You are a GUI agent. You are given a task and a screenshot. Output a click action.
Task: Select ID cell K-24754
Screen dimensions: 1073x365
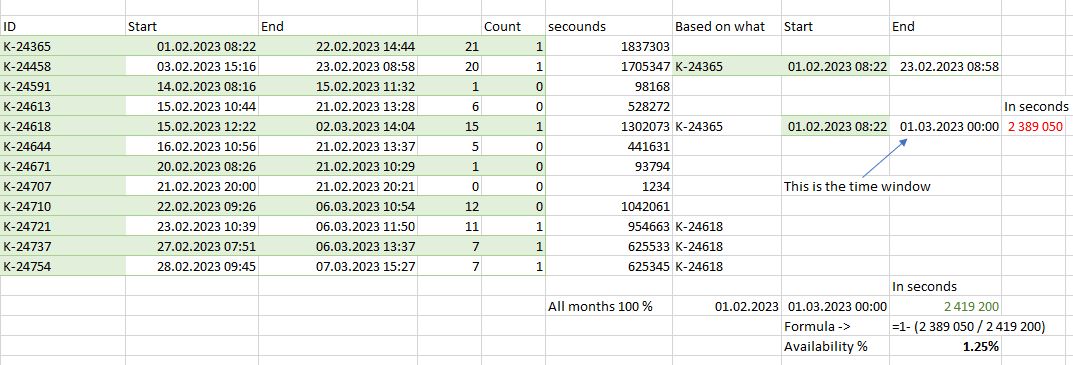pyautogui.click(x=63, y=266)
